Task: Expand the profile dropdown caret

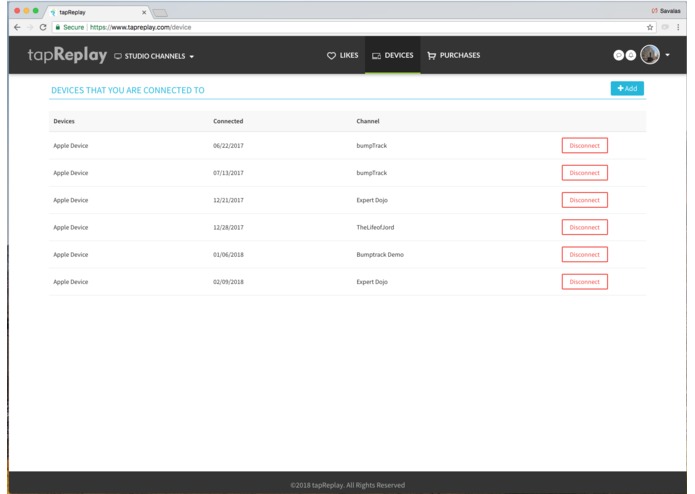Action: point(668,55)
